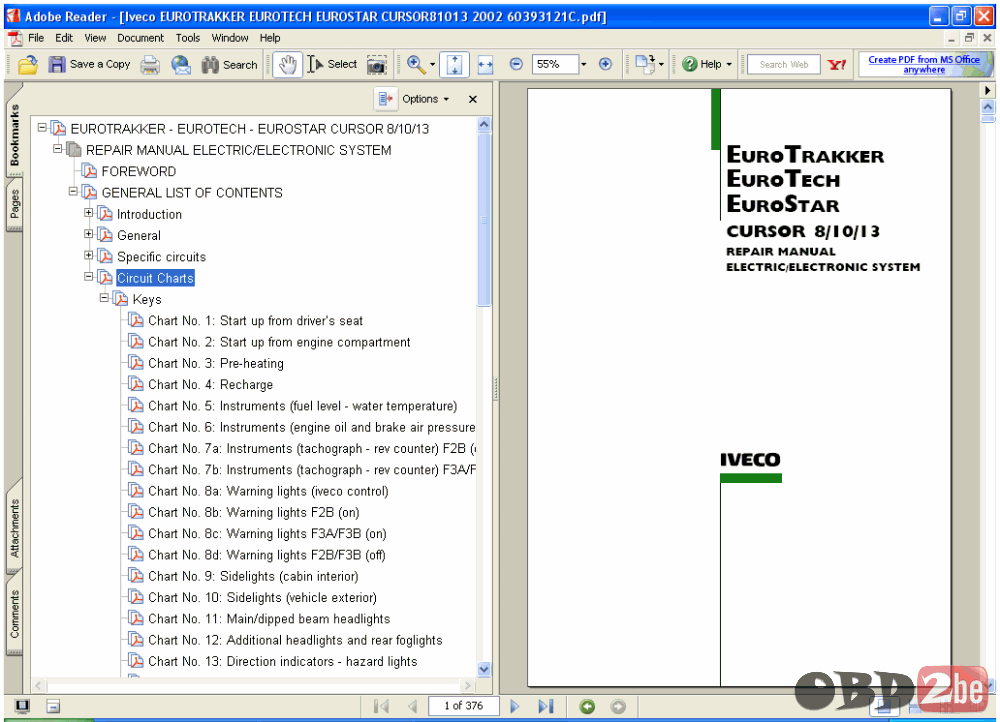Choose the Select text tool

pos(332,64)
